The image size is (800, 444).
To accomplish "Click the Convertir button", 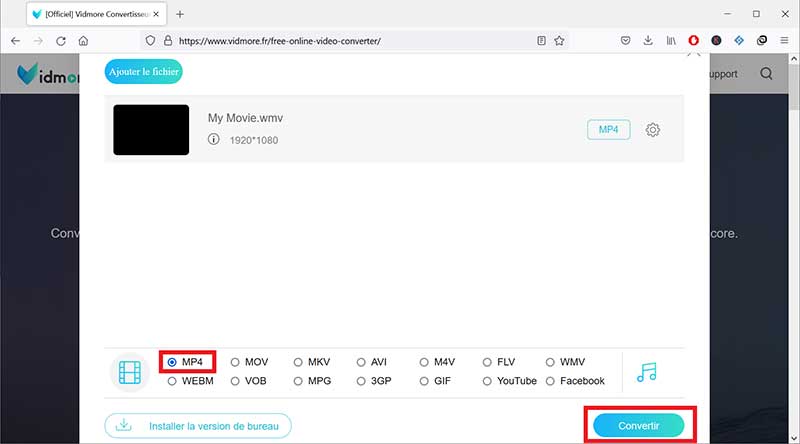I will click(x=638, y=426).
